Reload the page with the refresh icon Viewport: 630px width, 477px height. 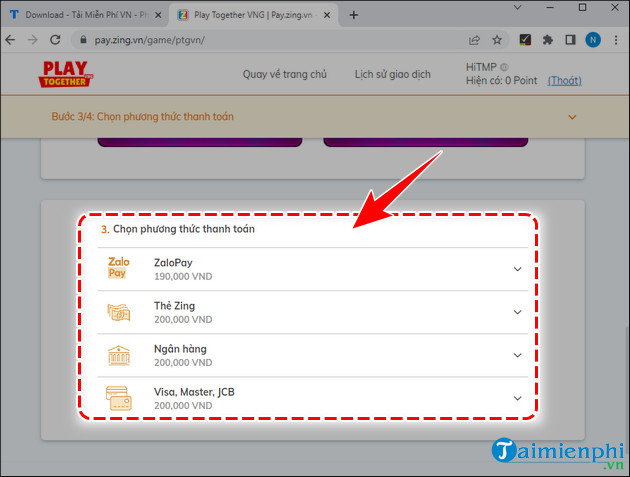tap(55, 40)
